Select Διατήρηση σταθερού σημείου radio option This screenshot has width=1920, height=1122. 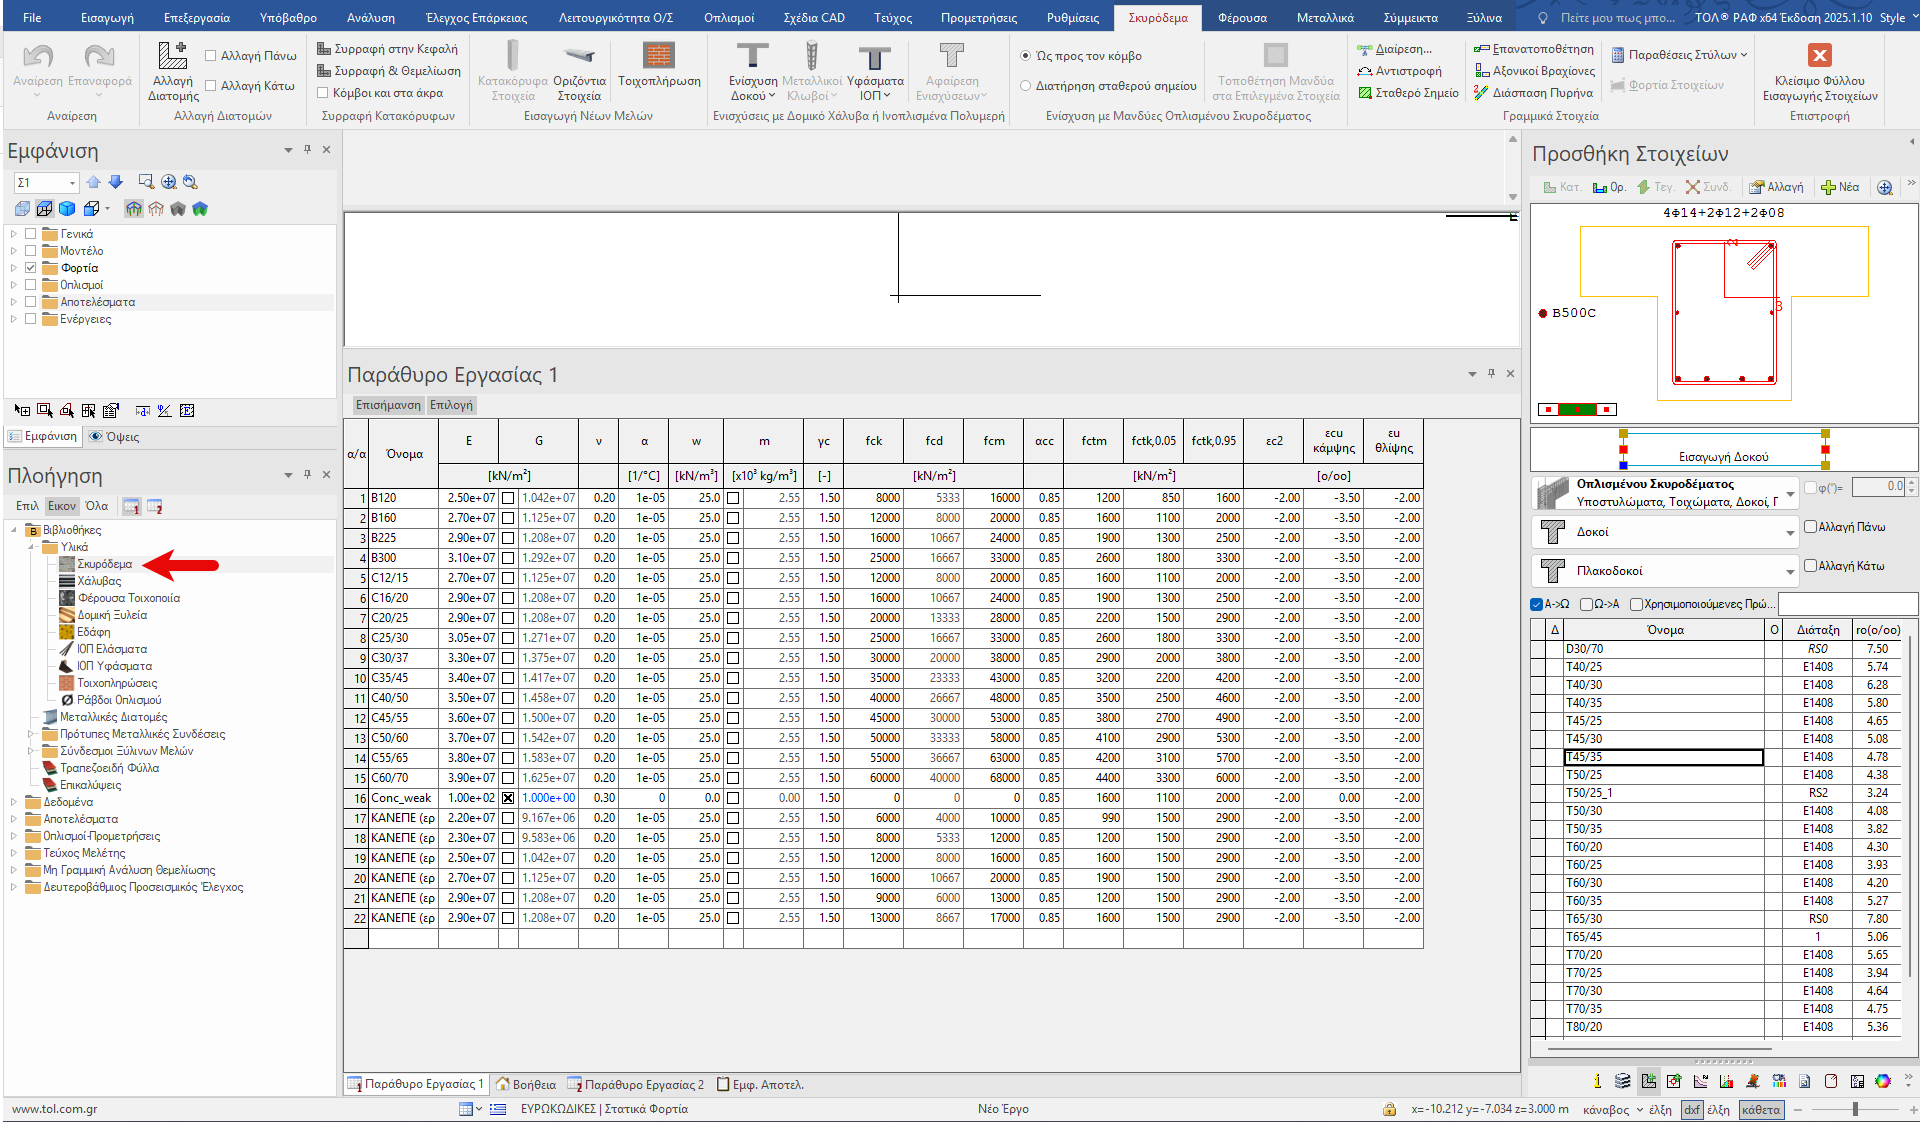click(x=1026, y=86)
